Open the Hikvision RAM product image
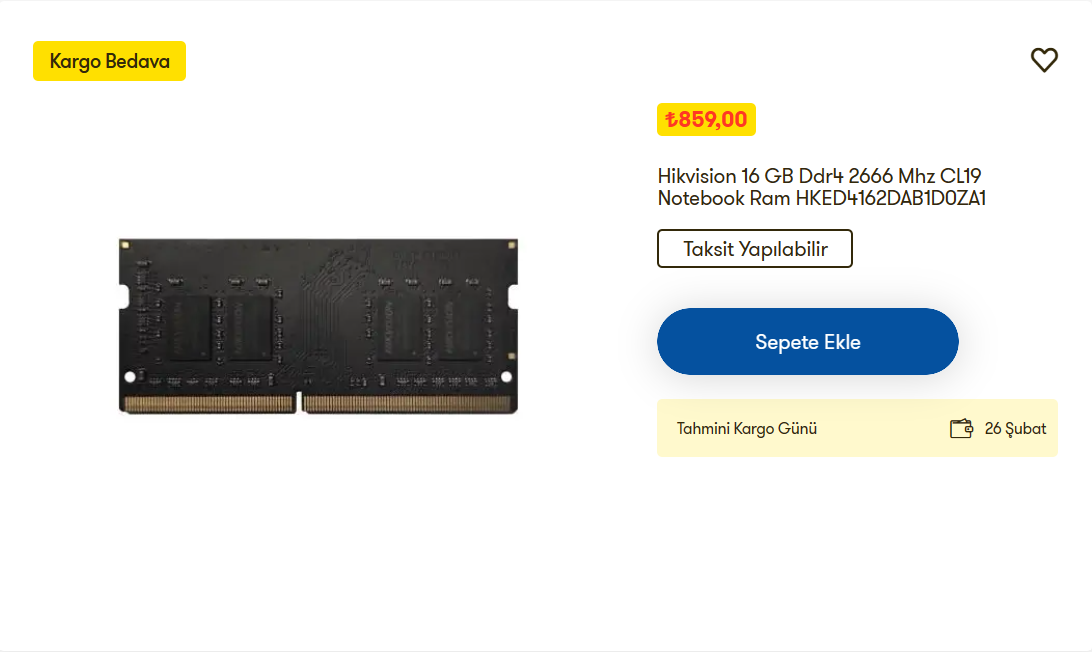1092x652 pixels. 318,325
